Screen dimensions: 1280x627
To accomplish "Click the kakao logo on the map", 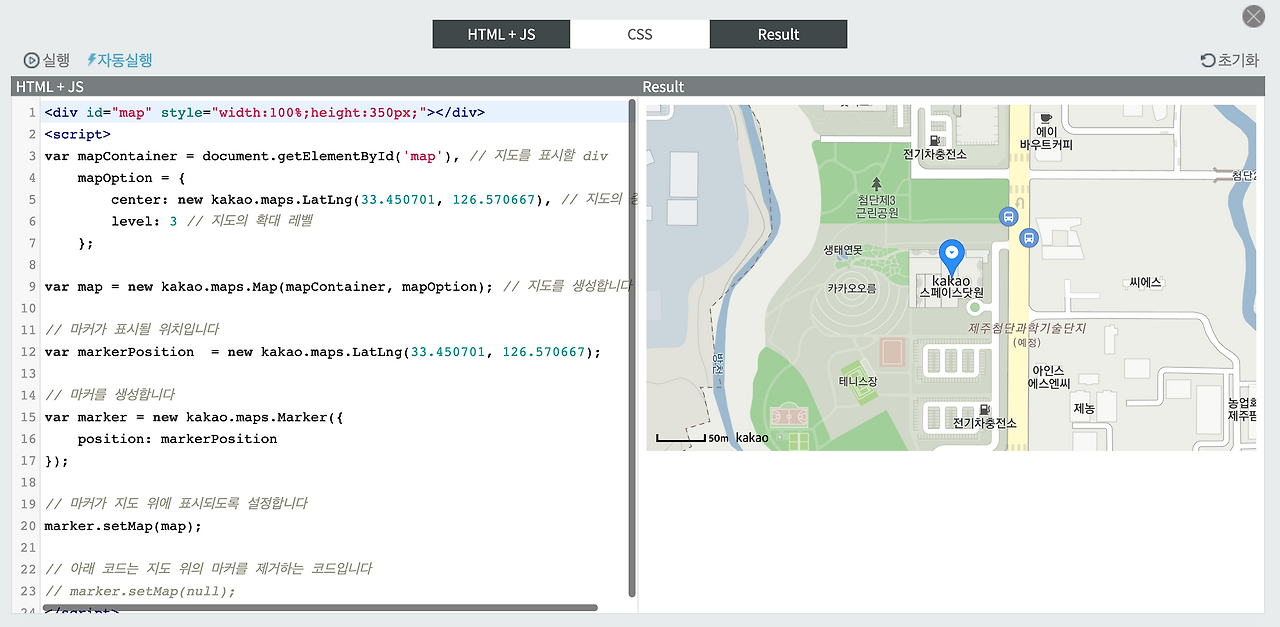I will tap(752, 438).
